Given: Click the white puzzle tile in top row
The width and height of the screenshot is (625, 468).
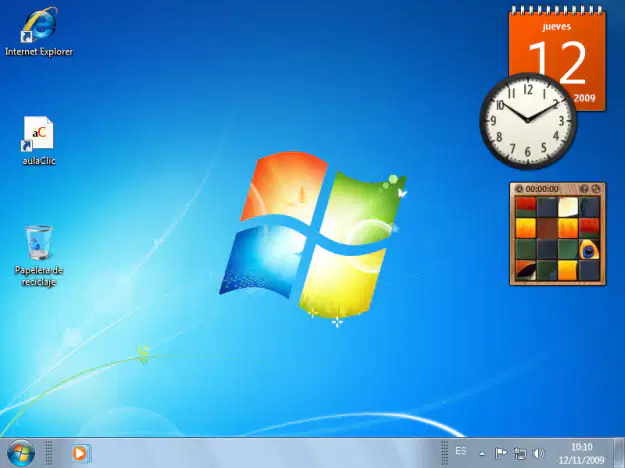Looking at the screenshot, I should pos(568,207).
